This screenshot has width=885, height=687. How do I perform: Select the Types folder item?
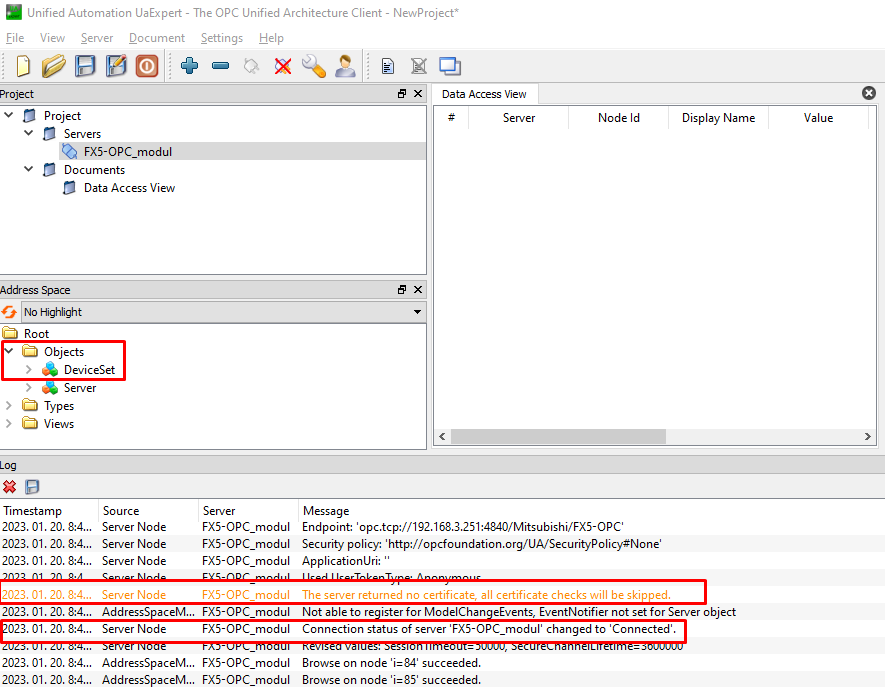point(59,406)
